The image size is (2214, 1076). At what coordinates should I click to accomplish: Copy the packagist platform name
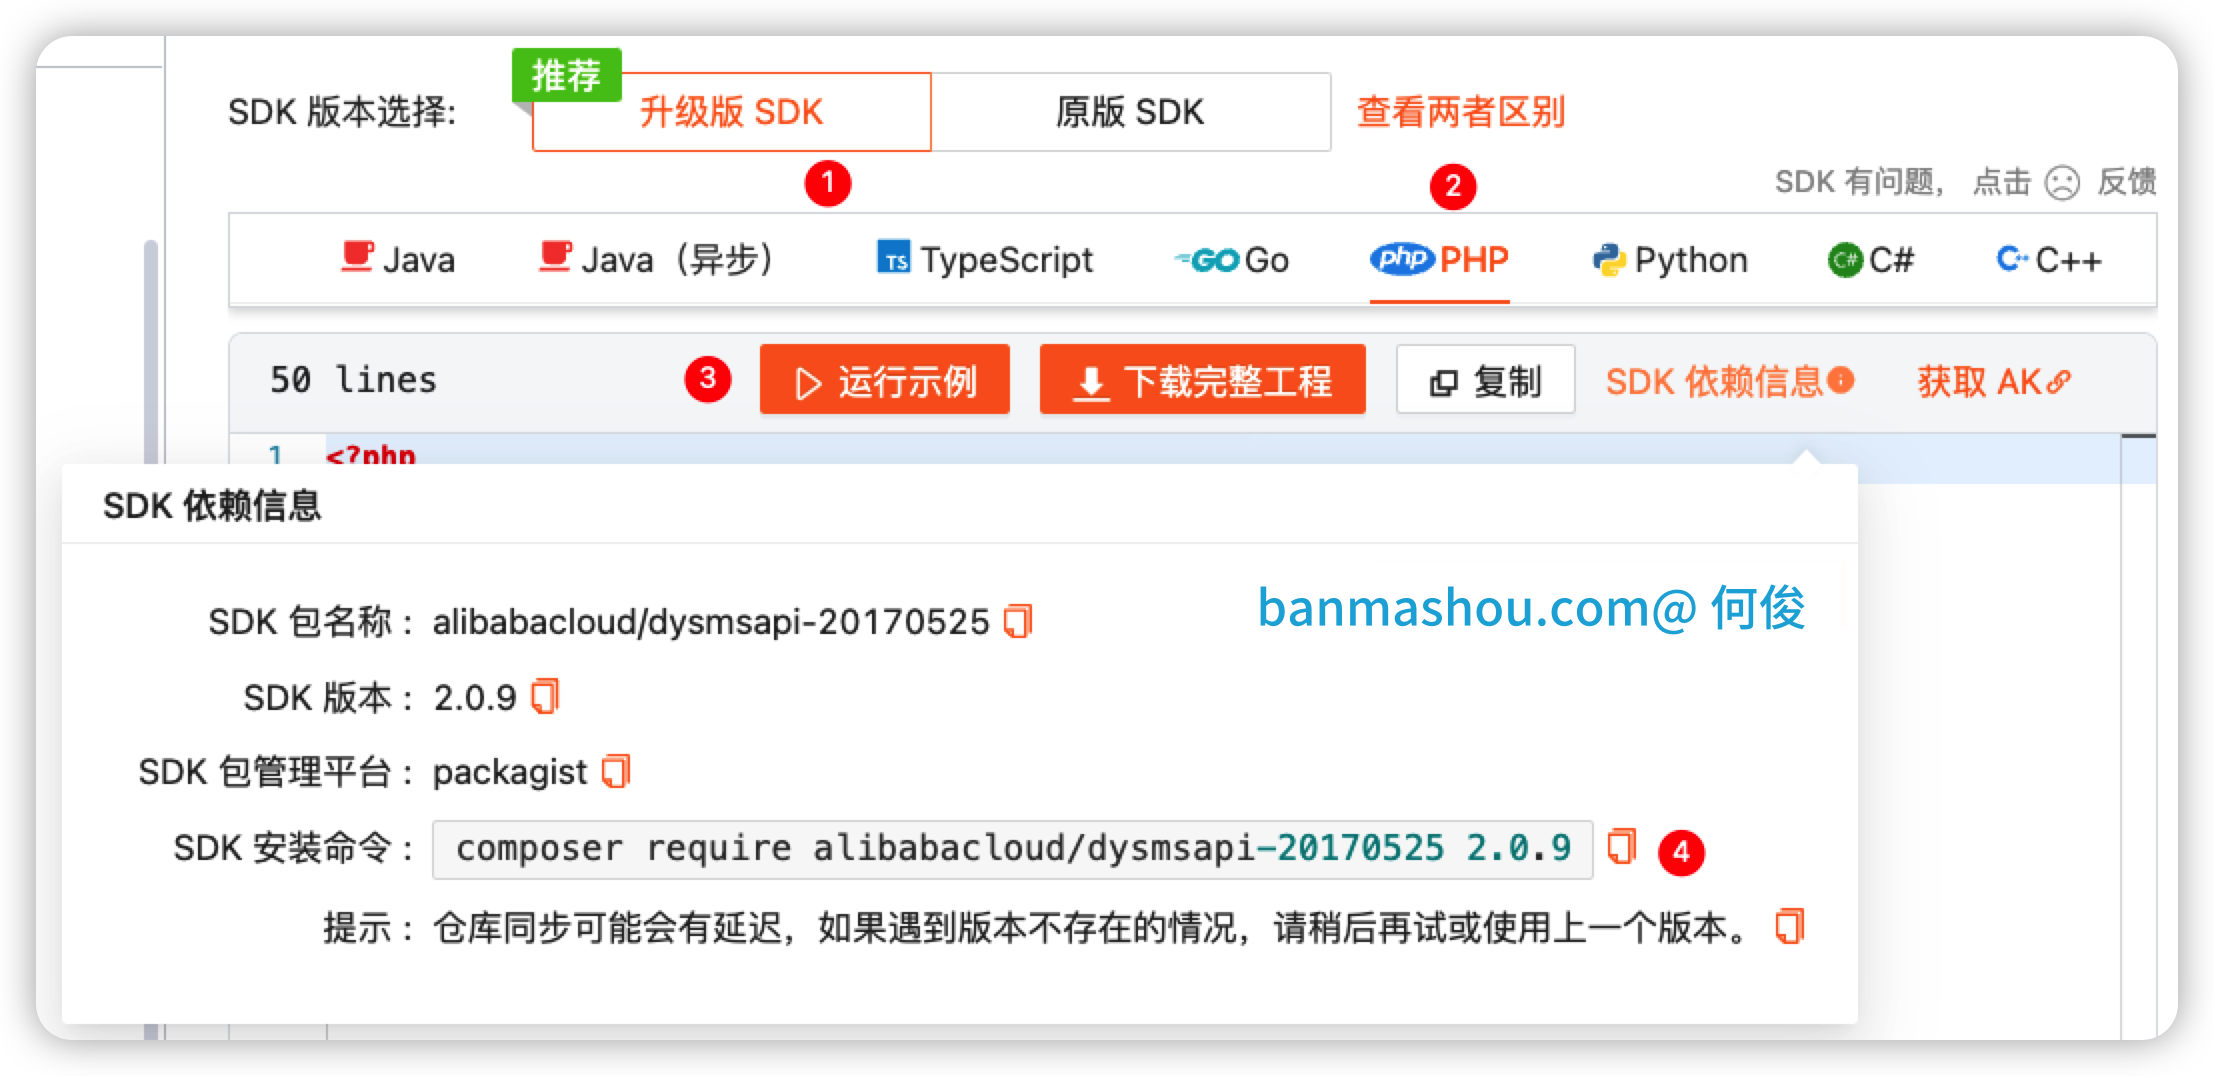(x=616, y=771)
